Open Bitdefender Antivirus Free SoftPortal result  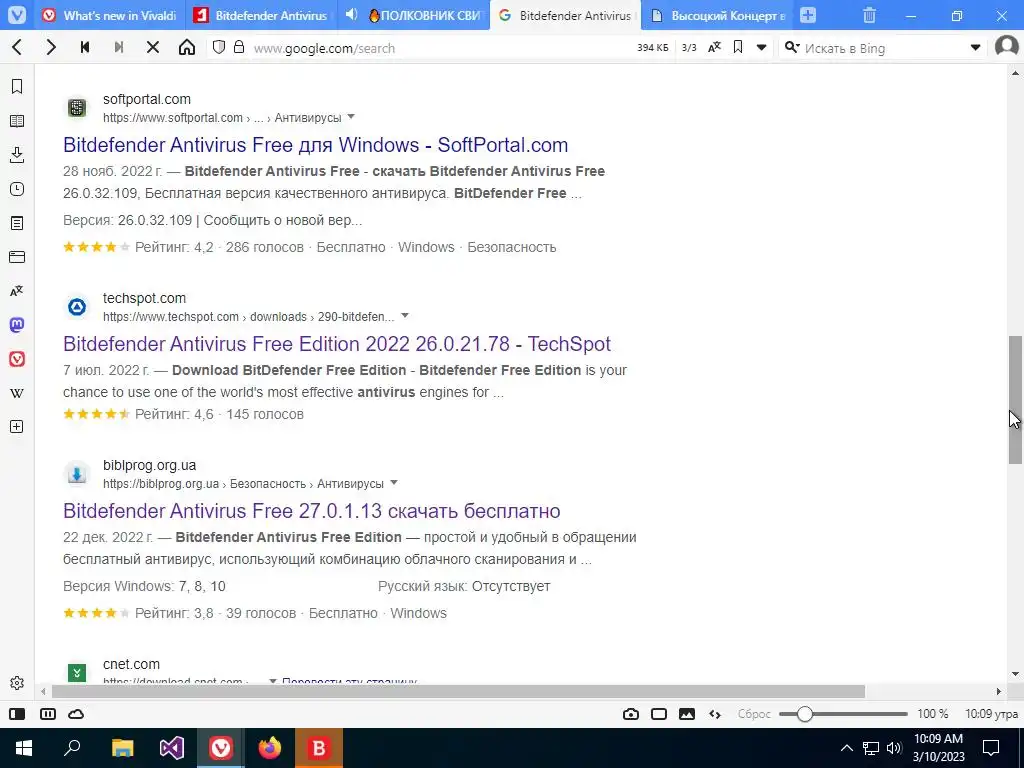[315, 144]
